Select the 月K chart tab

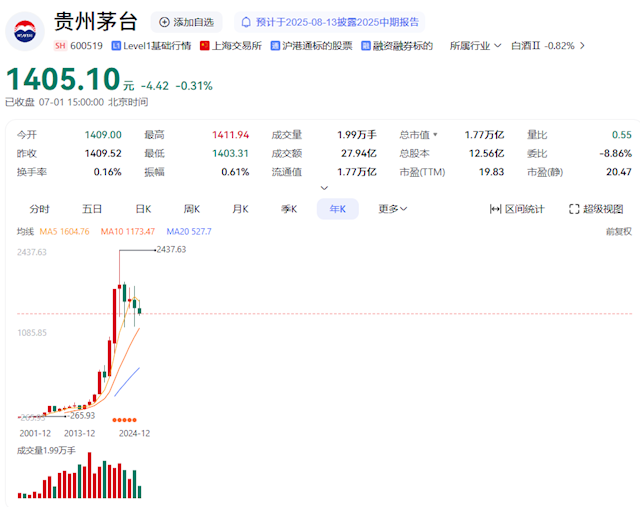click(x=240, y=209)
